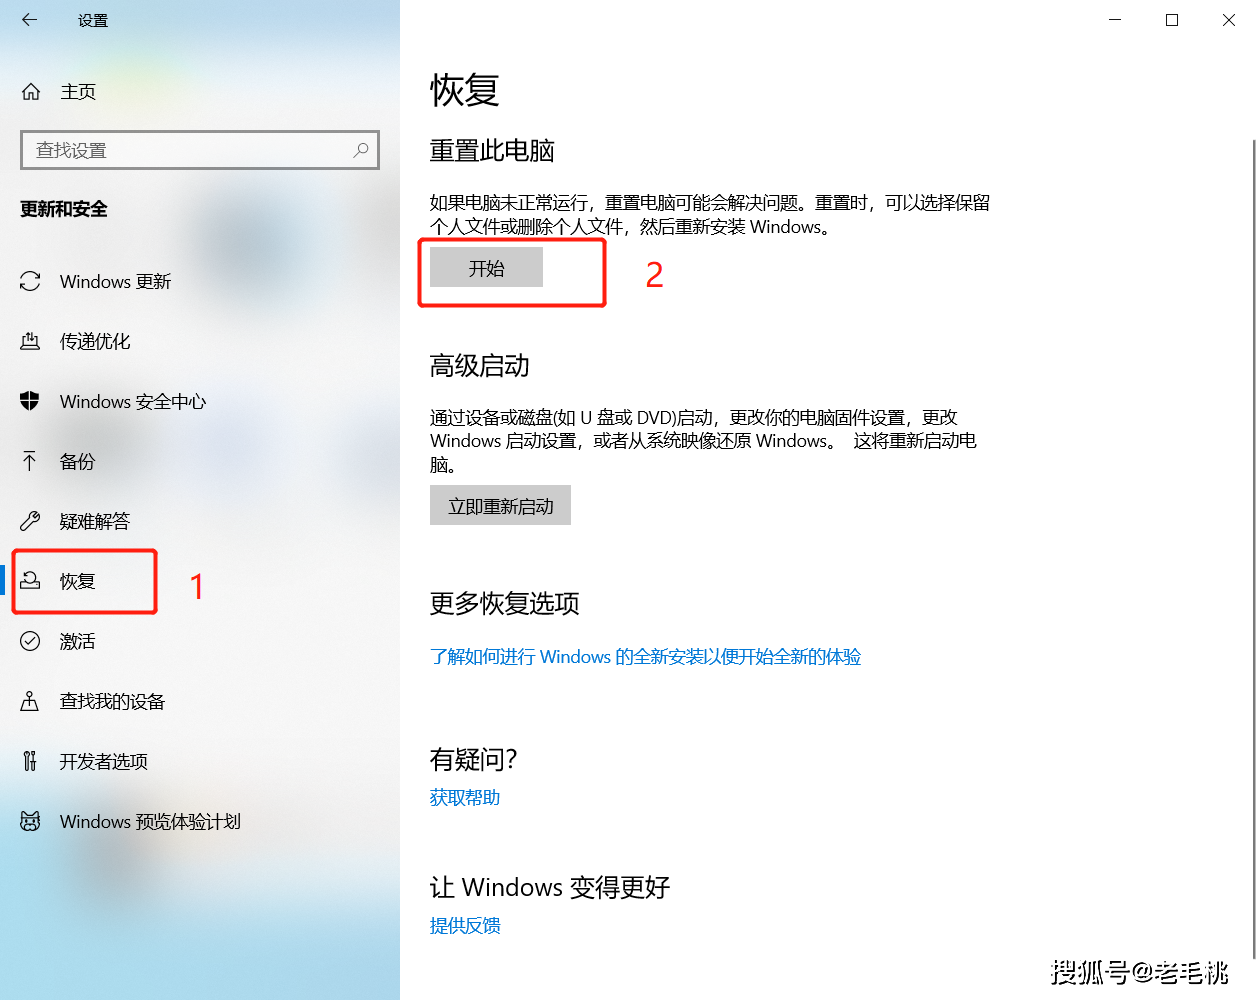
Task: Click the 激活 checkmark circle icon
Action: [30, 641]
